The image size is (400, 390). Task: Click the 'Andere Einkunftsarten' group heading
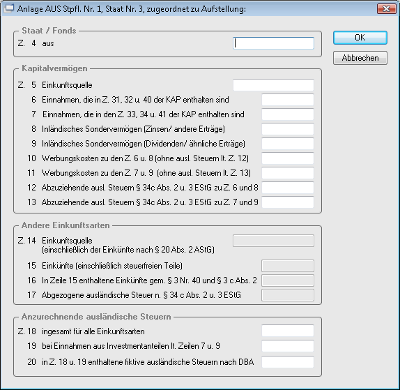66,225
